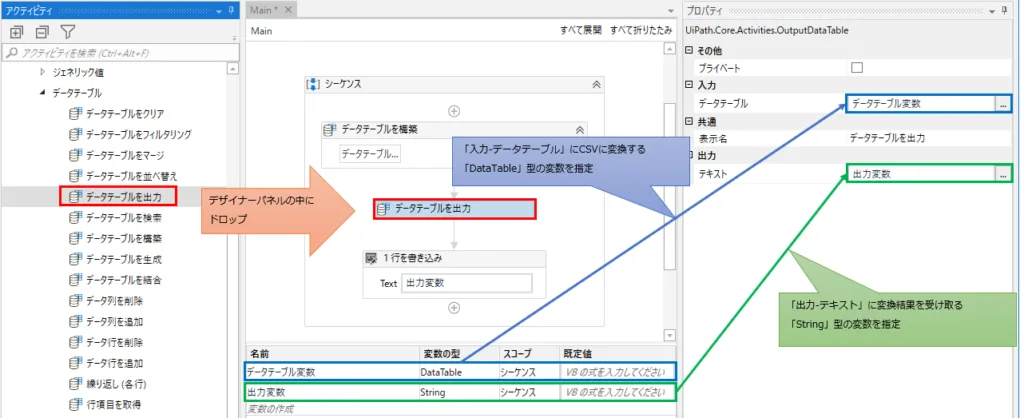
Task: Select the データテーブルをクリア activity
Action: (x=118, y=114)
